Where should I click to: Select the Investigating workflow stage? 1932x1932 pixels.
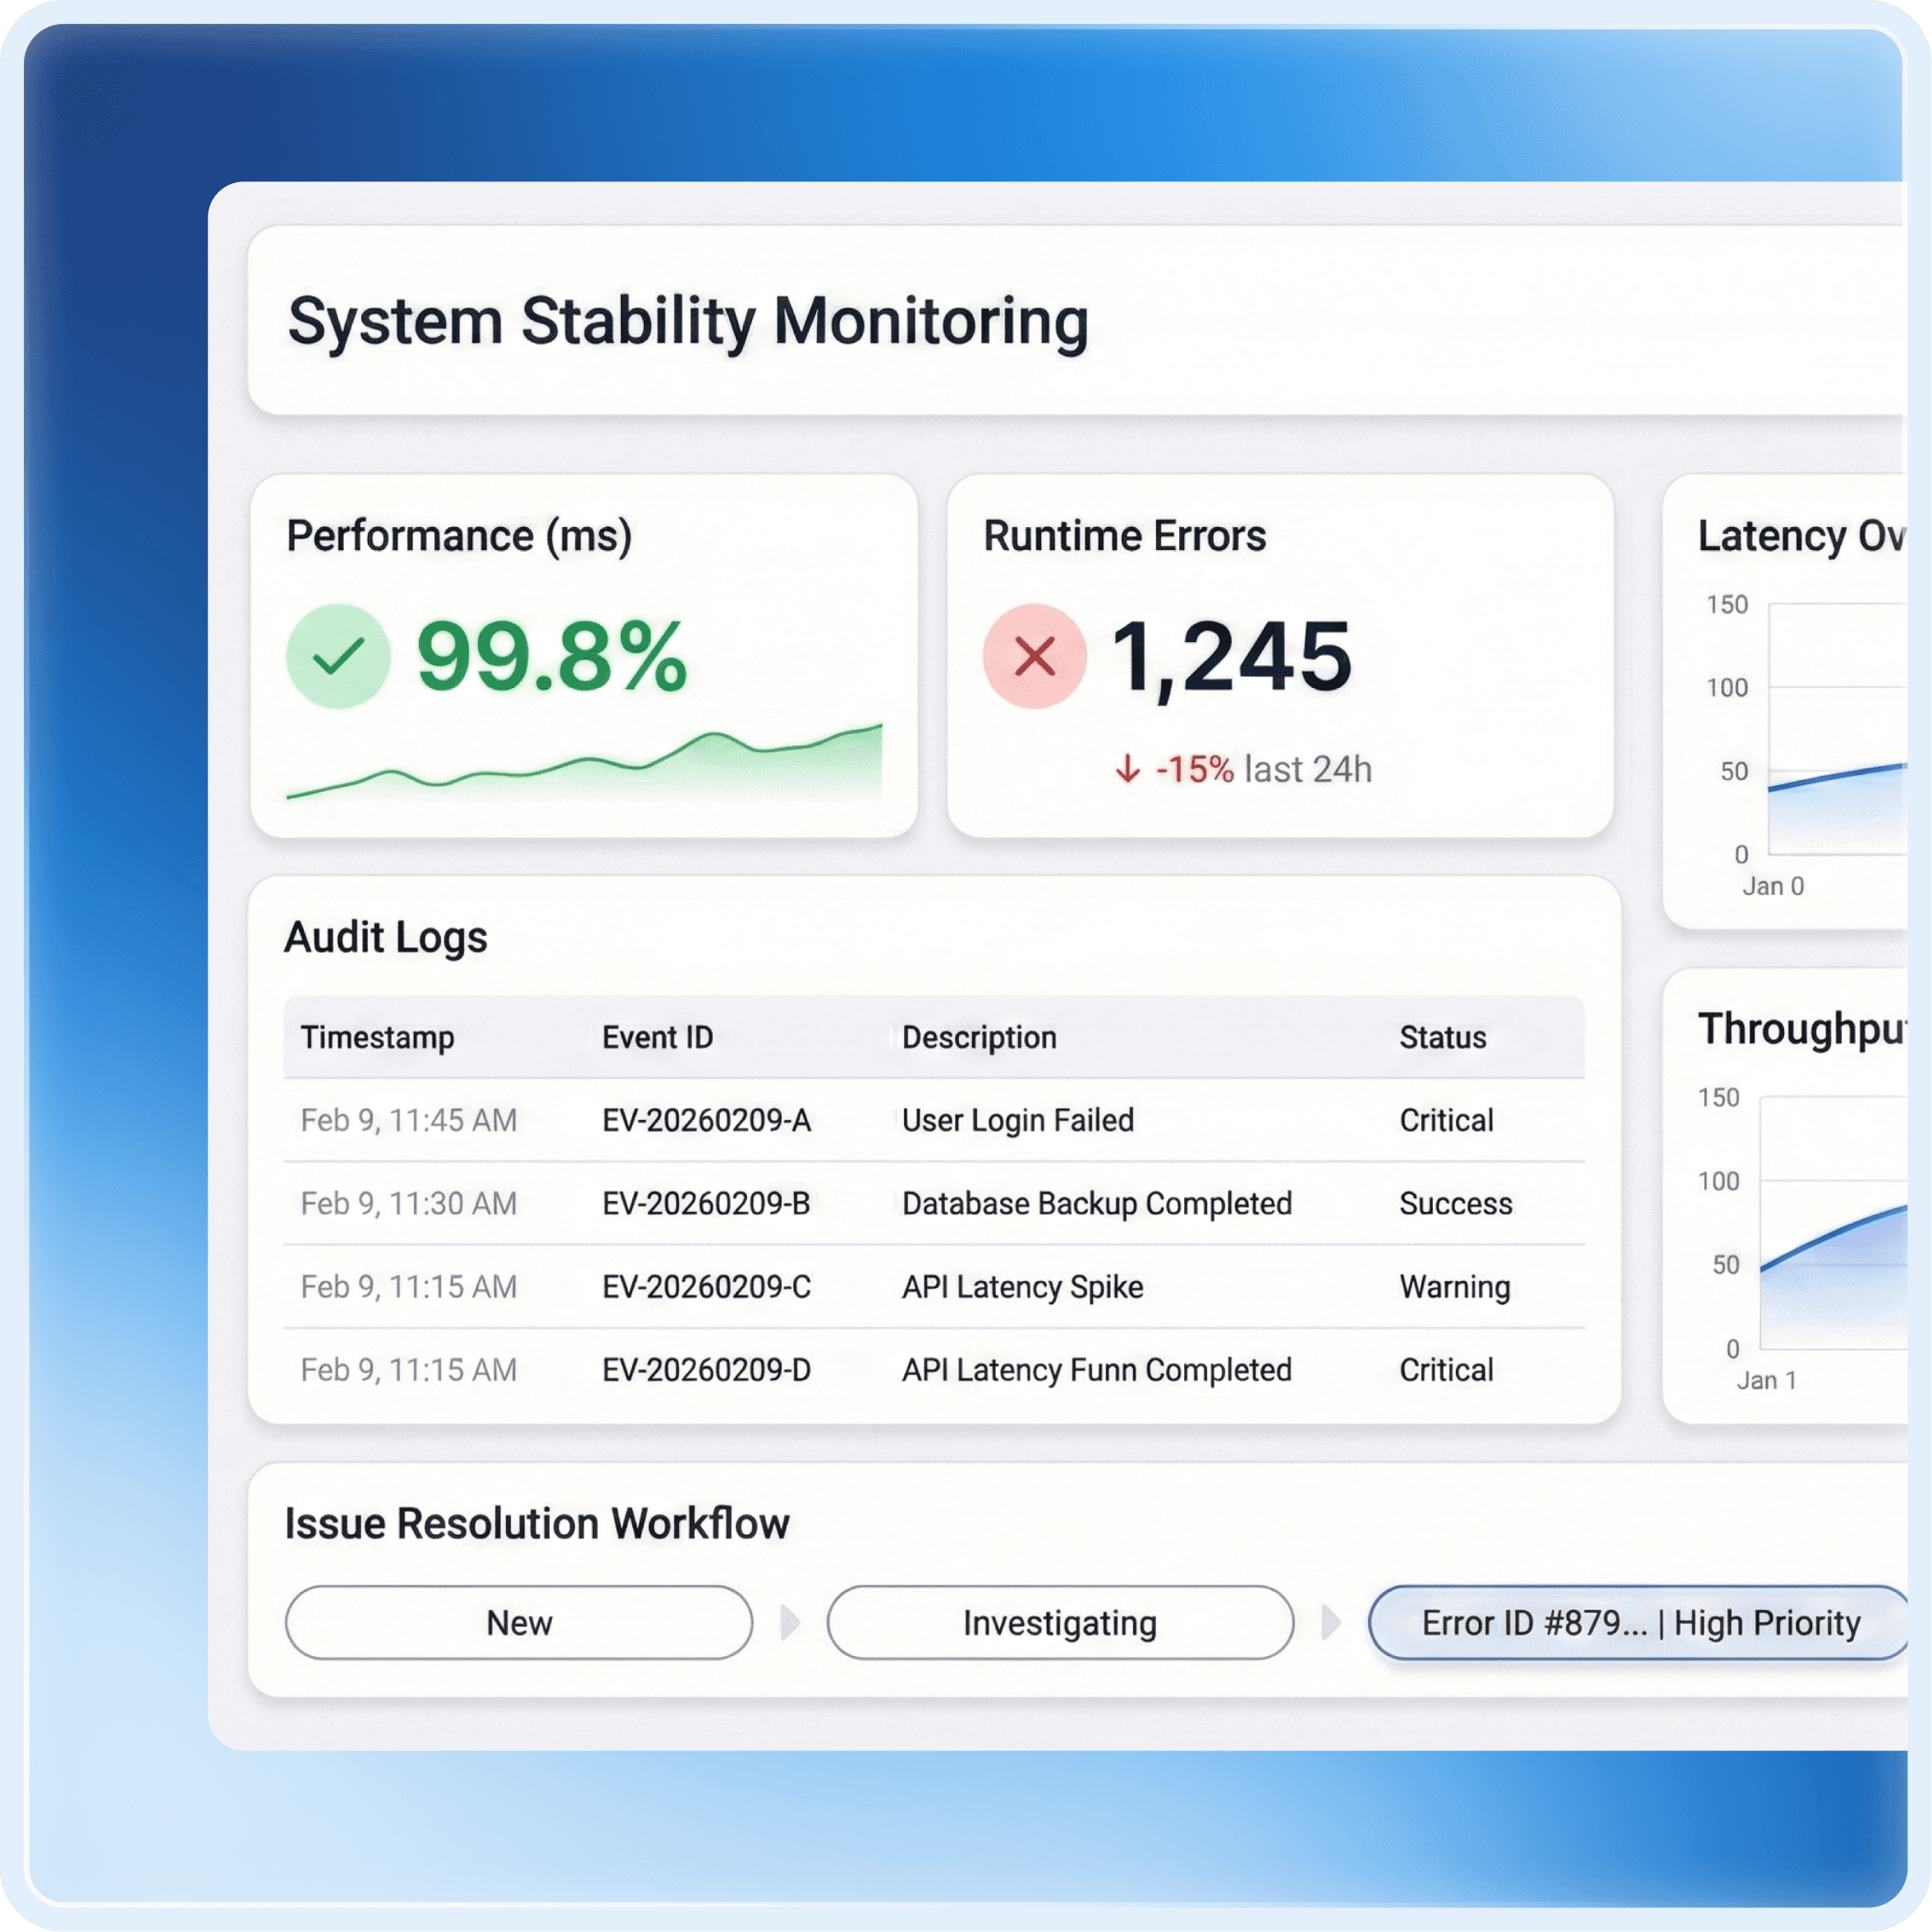point(1059,1622)
